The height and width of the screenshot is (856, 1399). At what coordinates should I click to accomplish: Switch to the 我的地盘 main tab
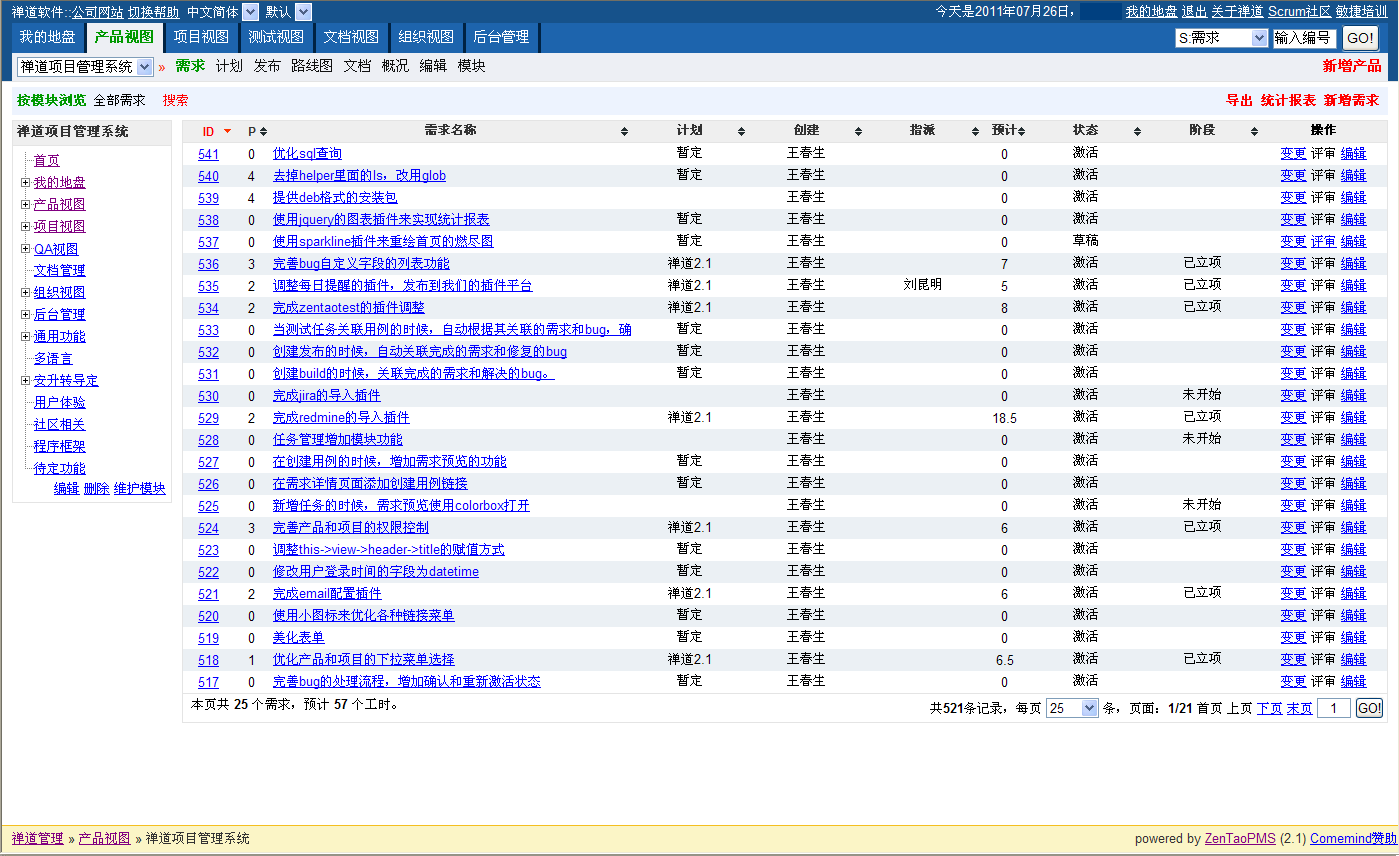pos(47,37)
